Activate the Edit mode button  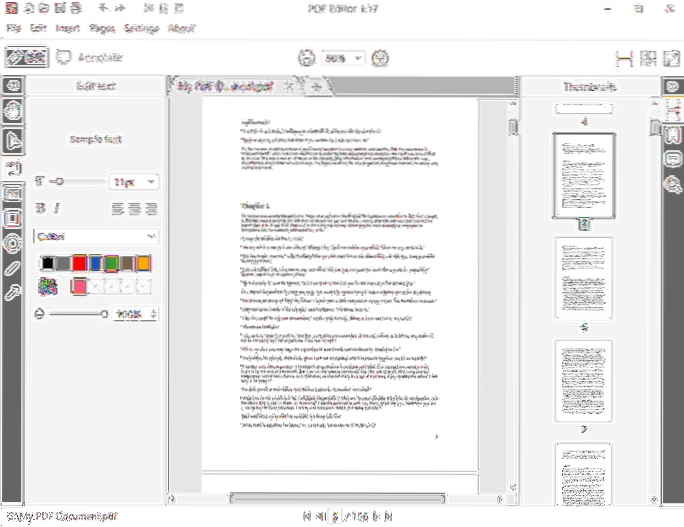[27, 57]
